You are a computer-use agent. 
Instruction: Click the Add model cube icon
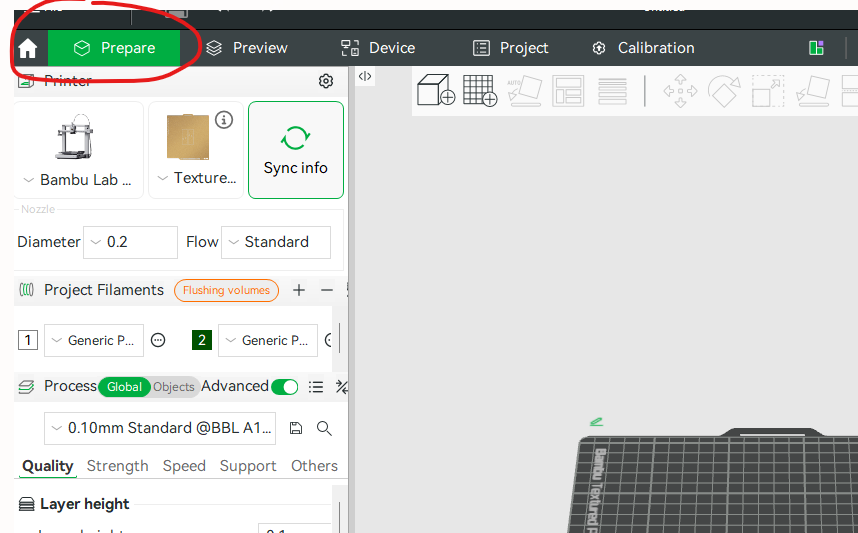click(x=435, y=90)
